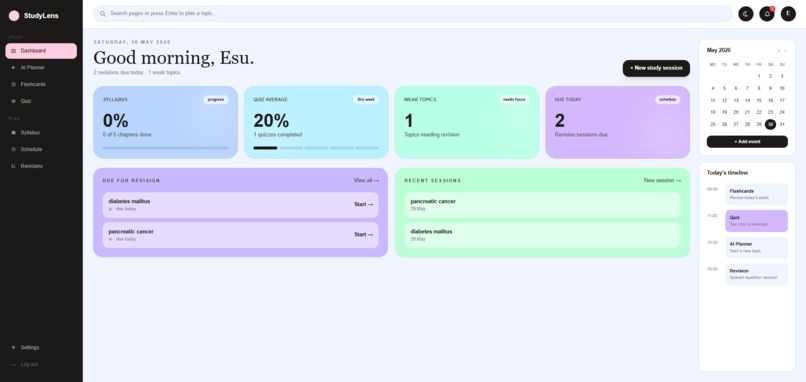Select highlighted day 30 in calendar
The height and width of the screenshot is (382, 806).
[770, 124]
